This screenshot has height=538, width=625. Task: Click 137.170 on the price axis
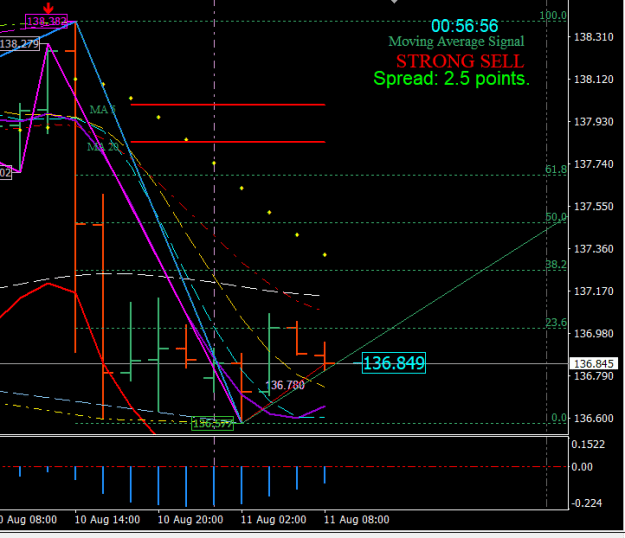point(593,291)
